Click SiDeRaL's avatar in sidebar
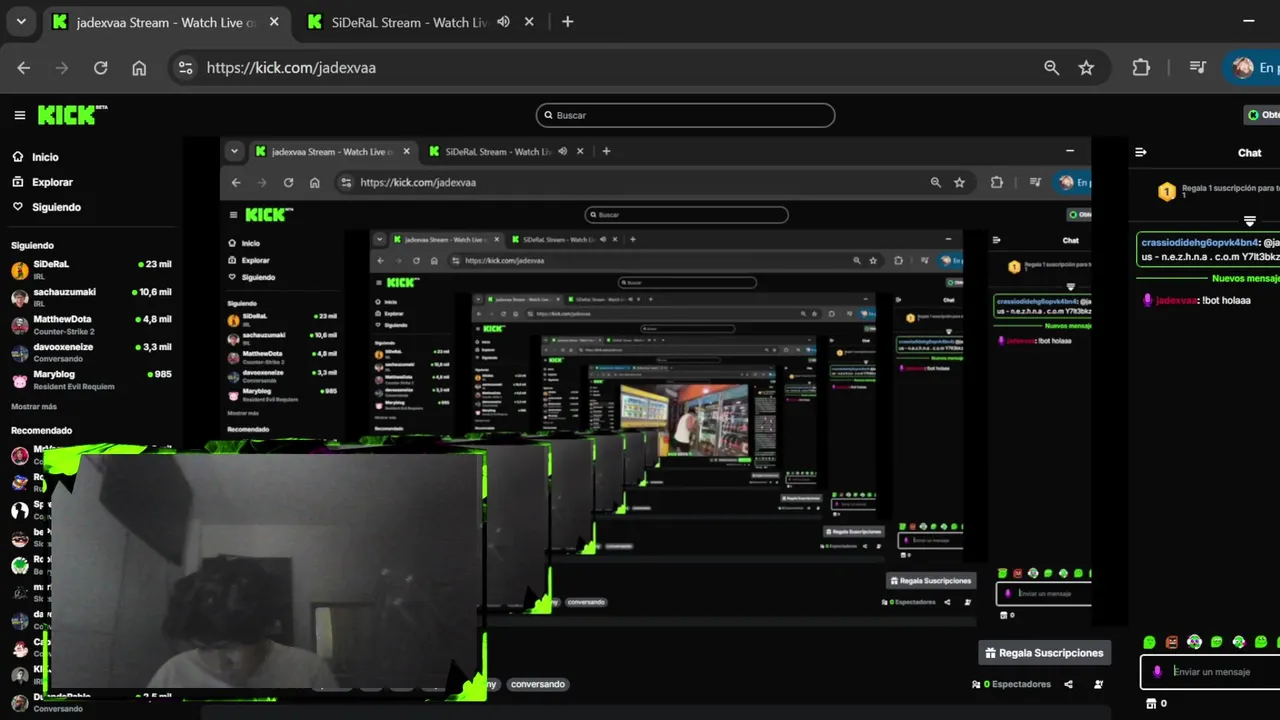 coord(19,270)
